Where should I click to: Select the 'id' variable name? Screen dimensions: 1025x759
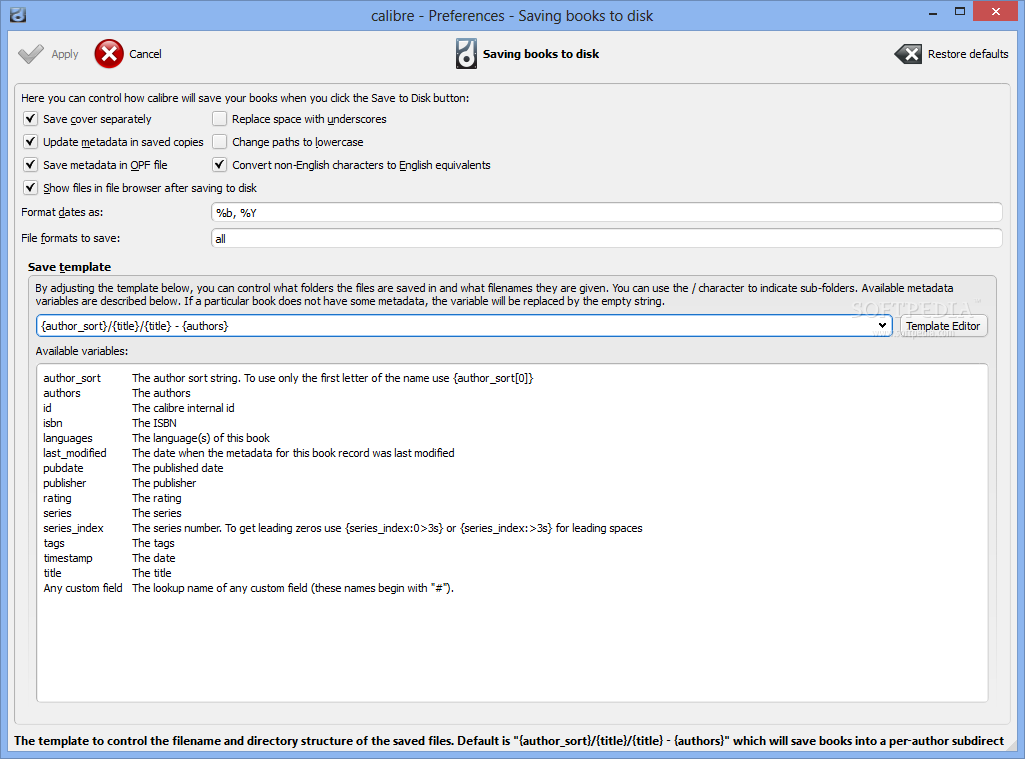pyautogui.click(x=47, y=408)
